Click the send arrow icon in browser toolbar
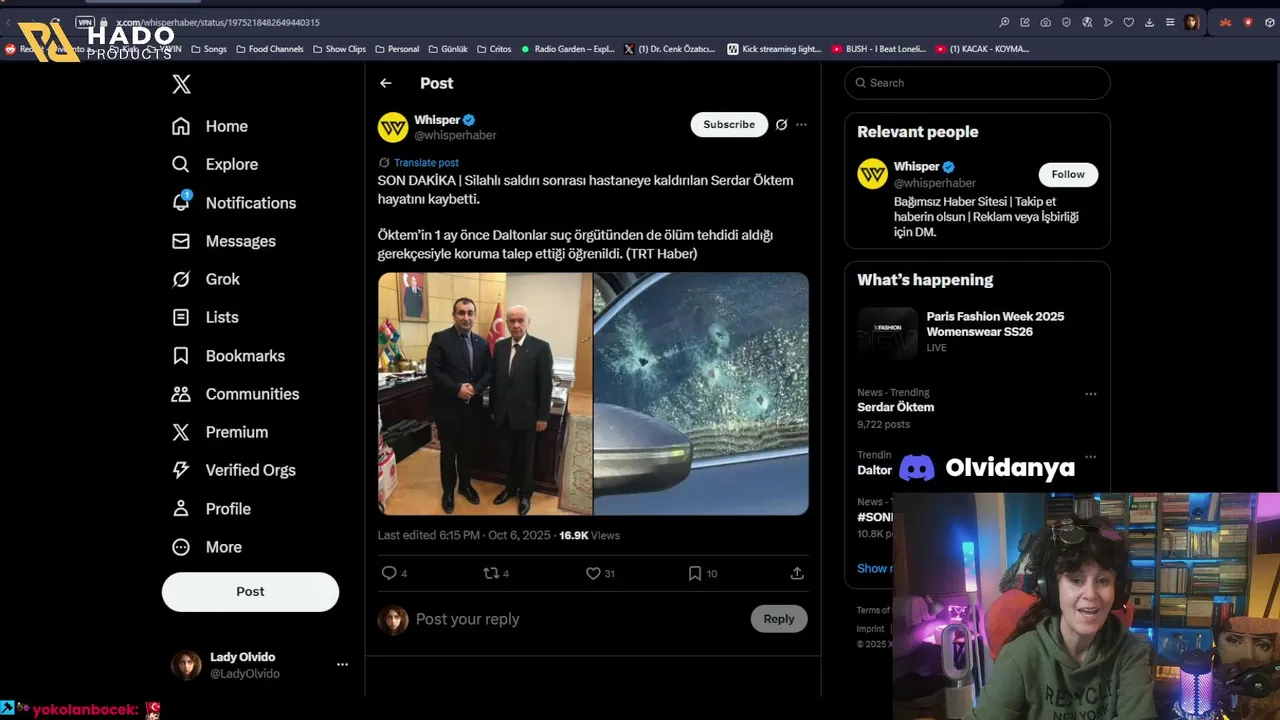 (1108, 22)
